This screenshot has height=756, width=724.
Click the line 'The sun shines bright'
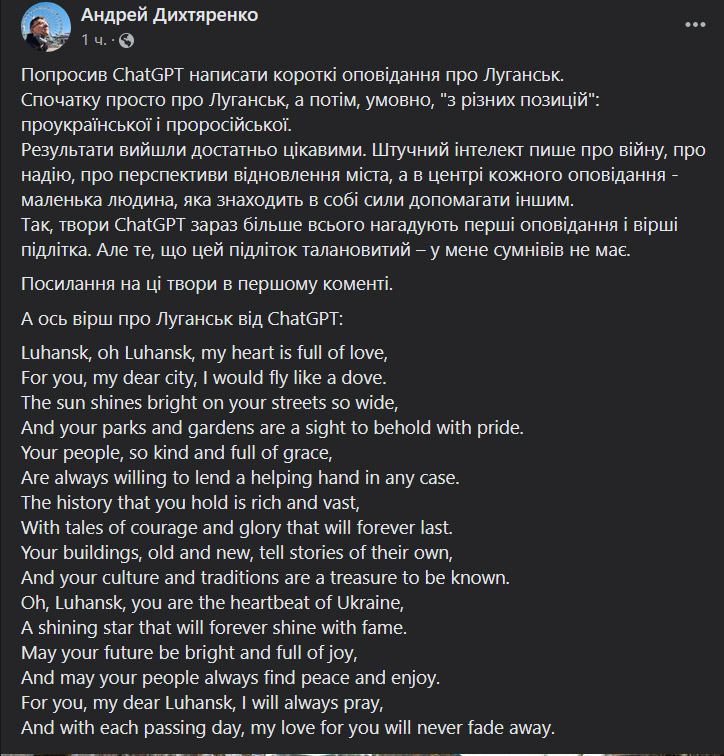click(209, 403)
